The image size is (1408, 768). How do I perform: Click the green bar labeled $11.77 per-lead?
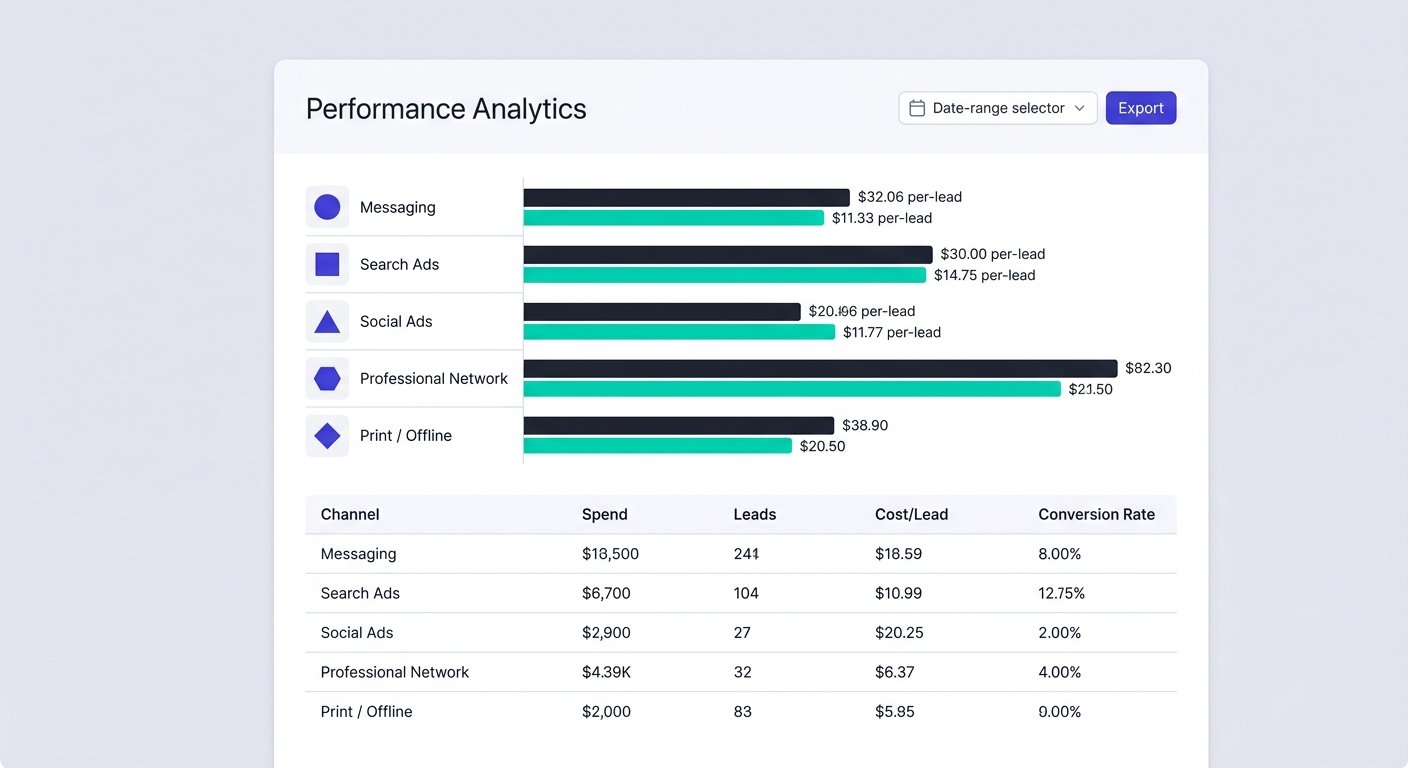679,332
